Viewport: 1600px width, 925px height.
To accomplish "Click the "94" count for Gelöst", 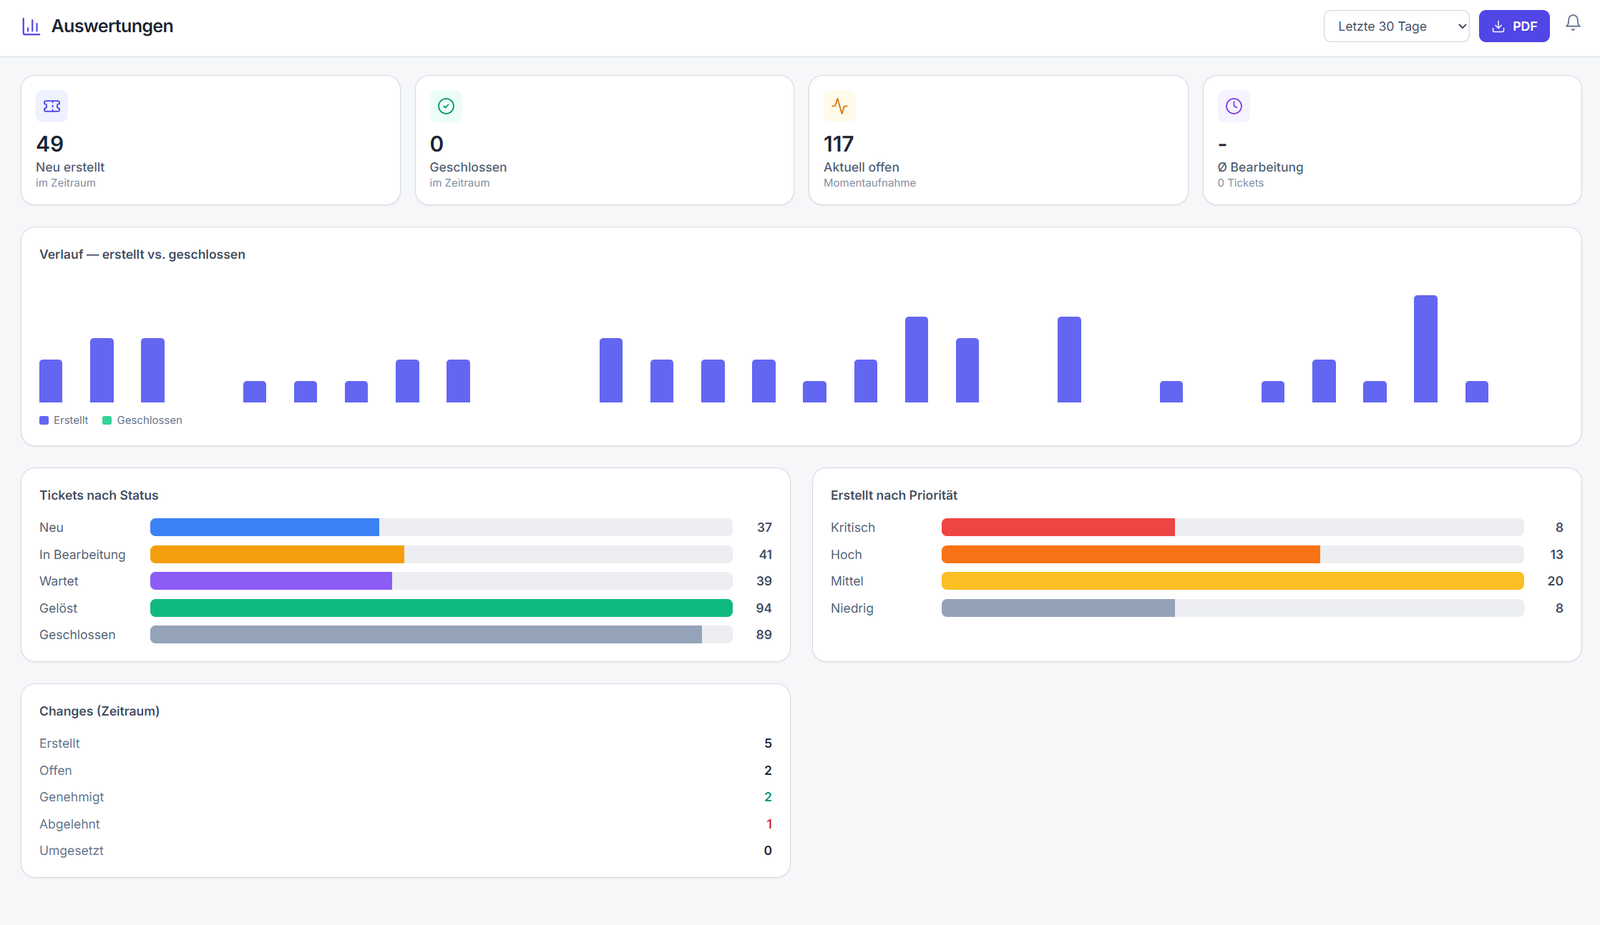I will [764, 608].
